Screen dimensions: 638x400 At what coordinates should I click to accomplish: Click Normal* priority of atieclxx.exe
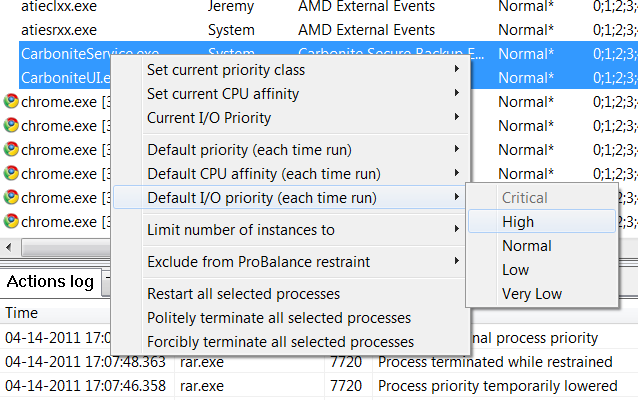[526, 7]
